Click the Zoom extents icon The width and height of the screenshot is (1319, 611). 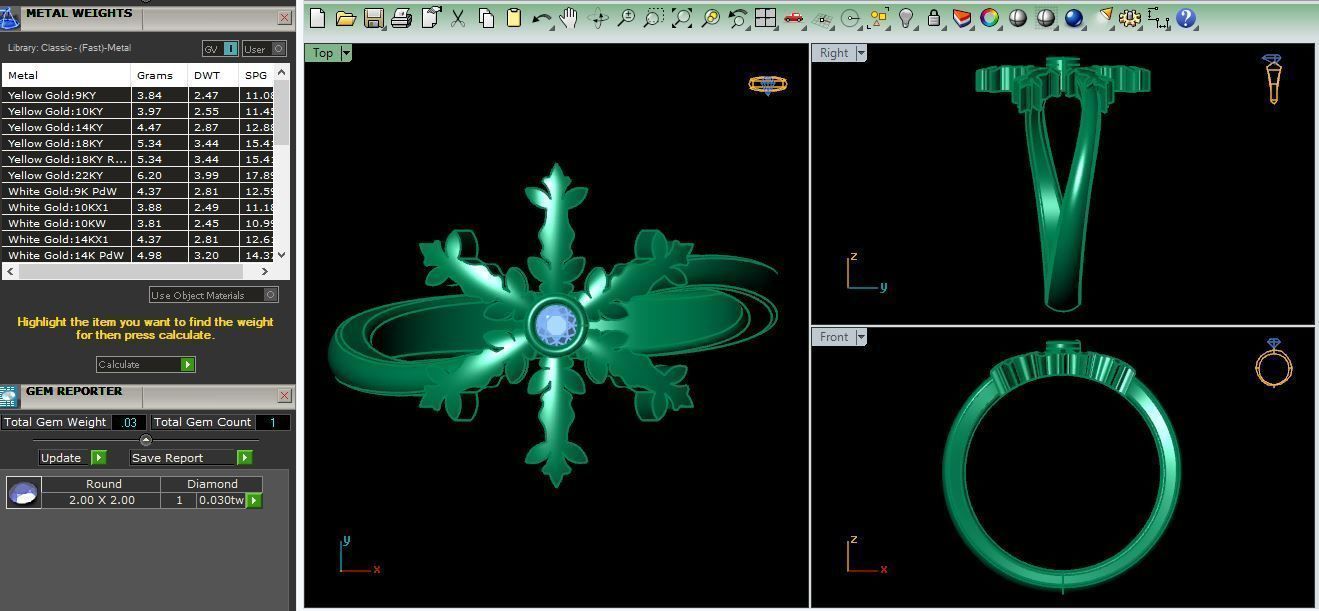coord(682,18)
